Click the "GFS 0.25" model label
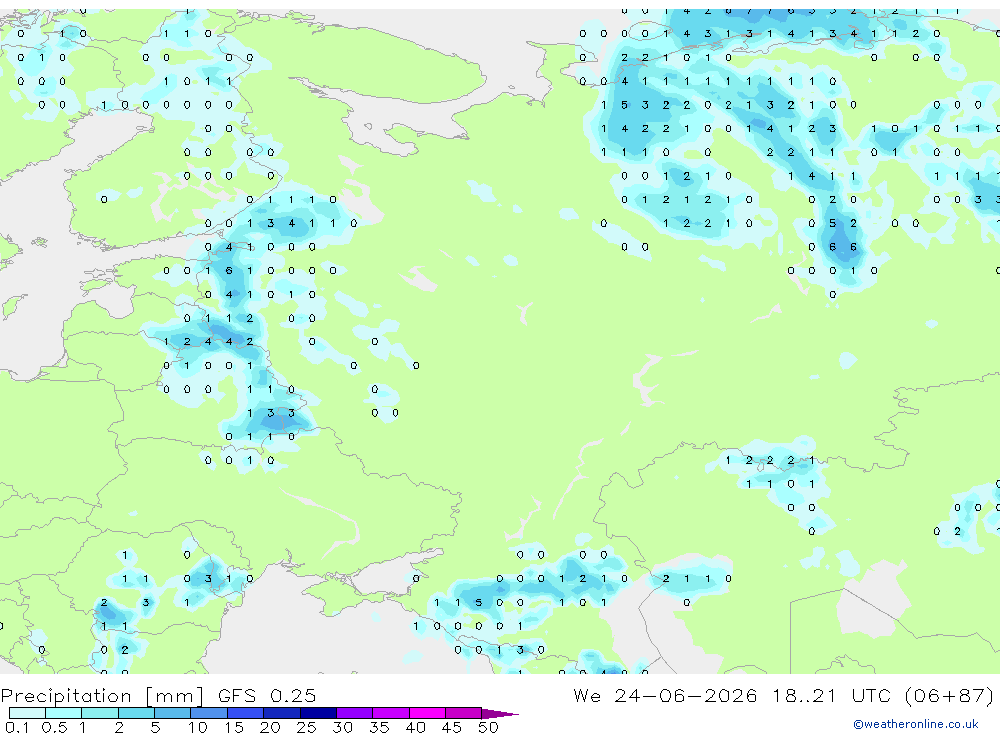This screenshot has height=733, width=1000. pos(267,695)
